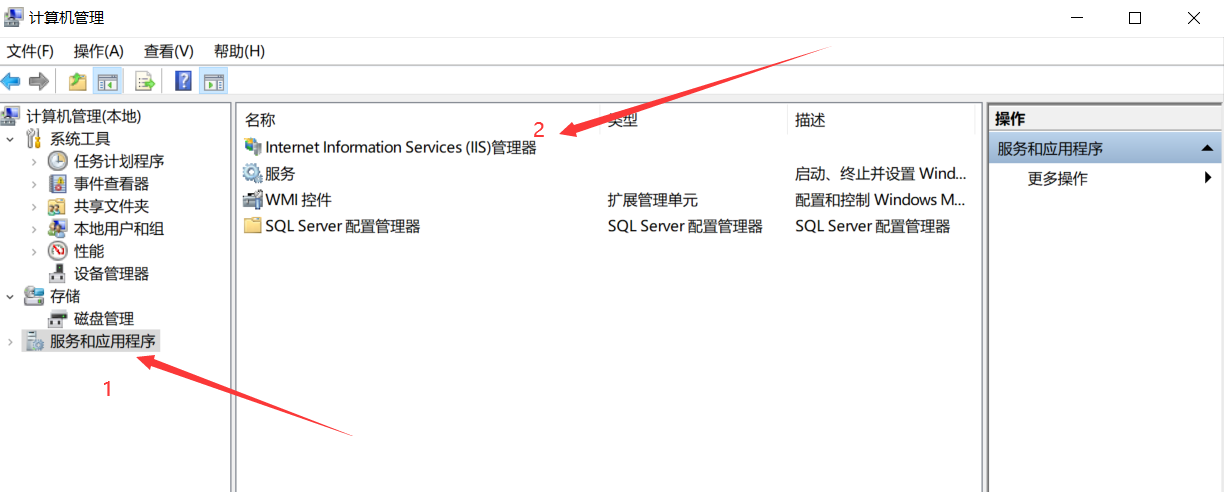Image resolution: width=1224 pixels, height=492 pixels.
Task: Click the 服务和应用程序 tree icon
Action: (35, 341)
